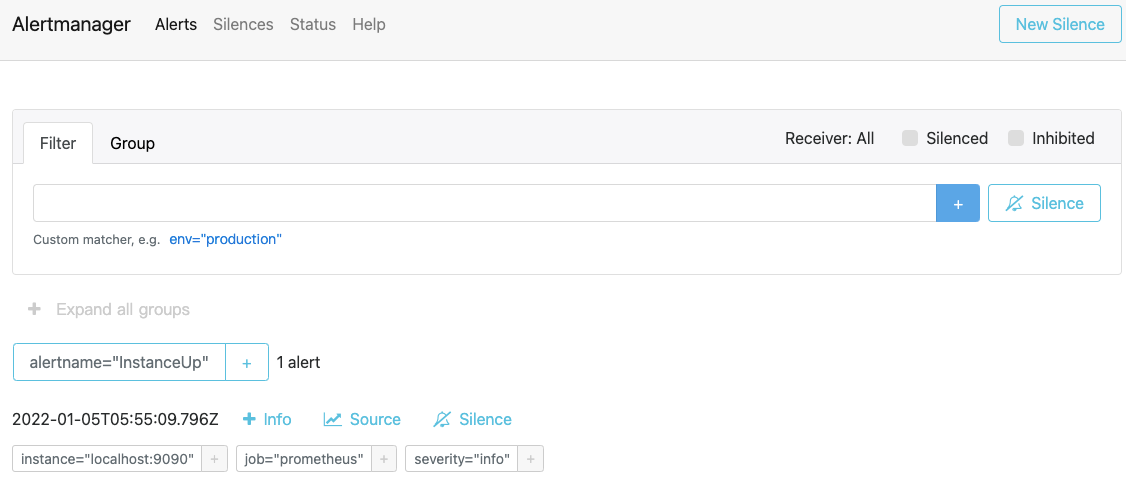This screenshot has width=1126, height=483.
Task: Click the 1 alert count text
Action: (298, 362)
